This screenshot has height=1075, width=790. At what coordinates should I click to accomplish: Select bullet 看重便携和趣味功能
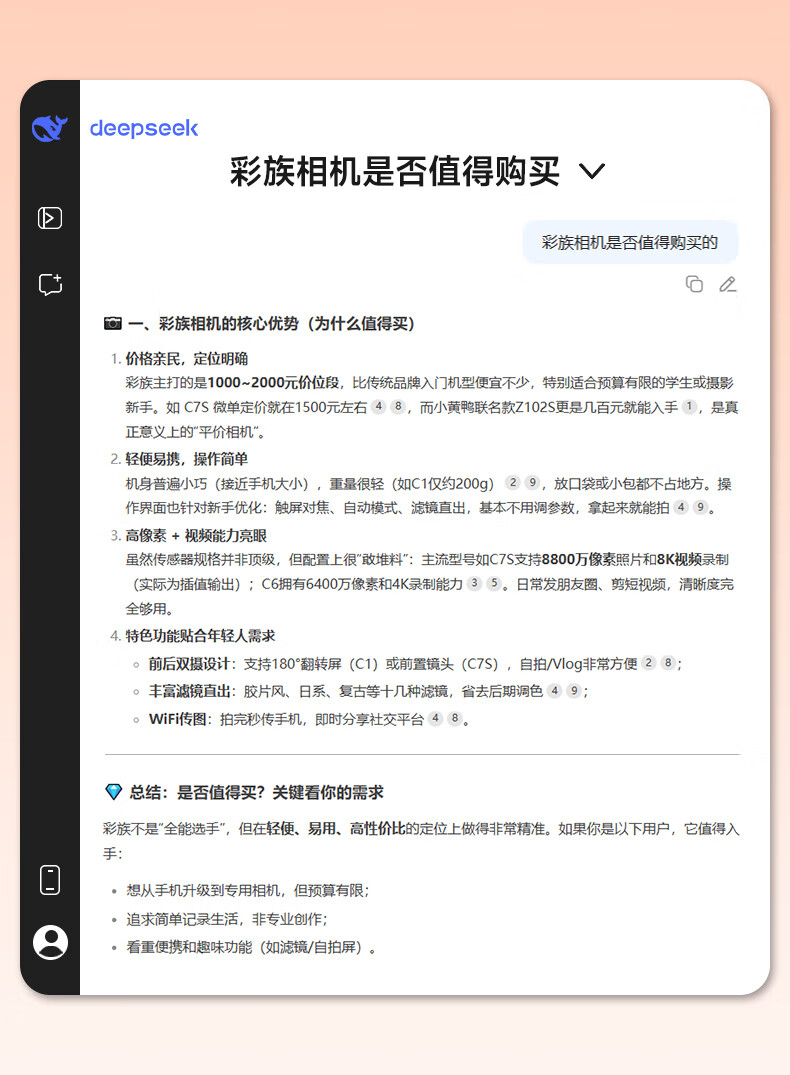(251, 947)
